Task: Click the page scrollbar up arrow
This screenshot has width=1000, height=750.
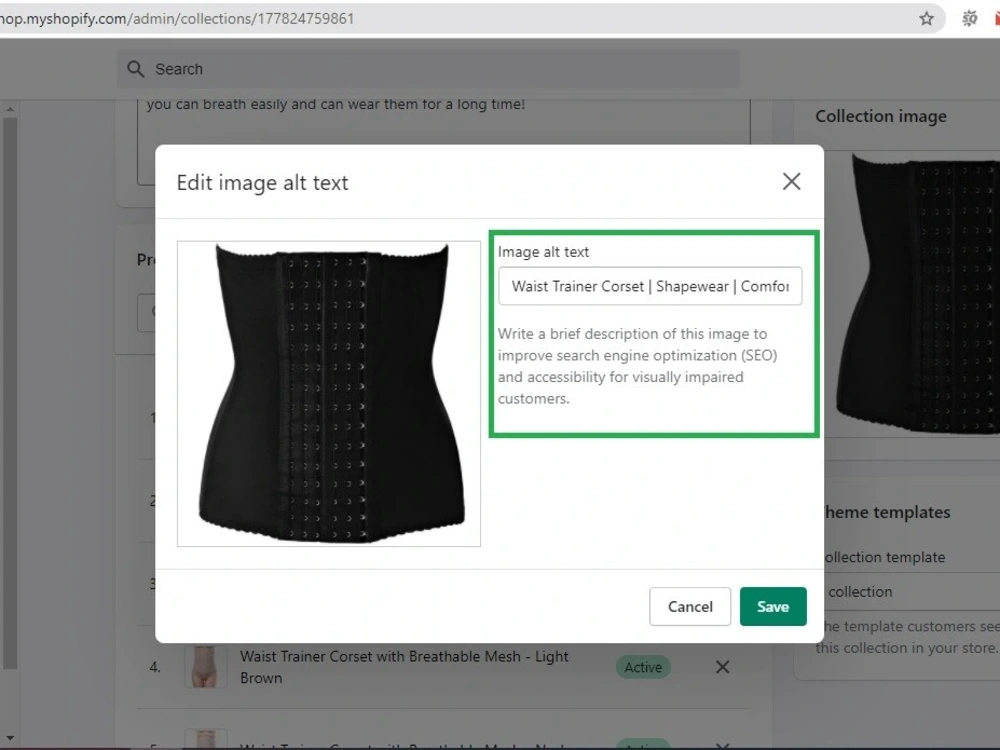Action: pos(10,109)
